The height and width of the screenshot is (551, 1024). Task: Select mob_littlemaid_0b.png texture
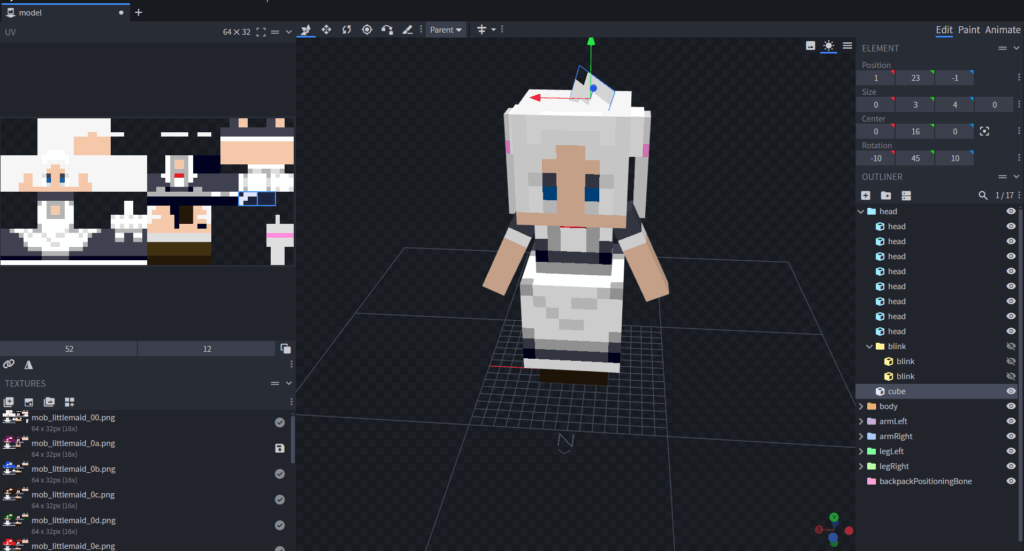(x=73, y=468)
